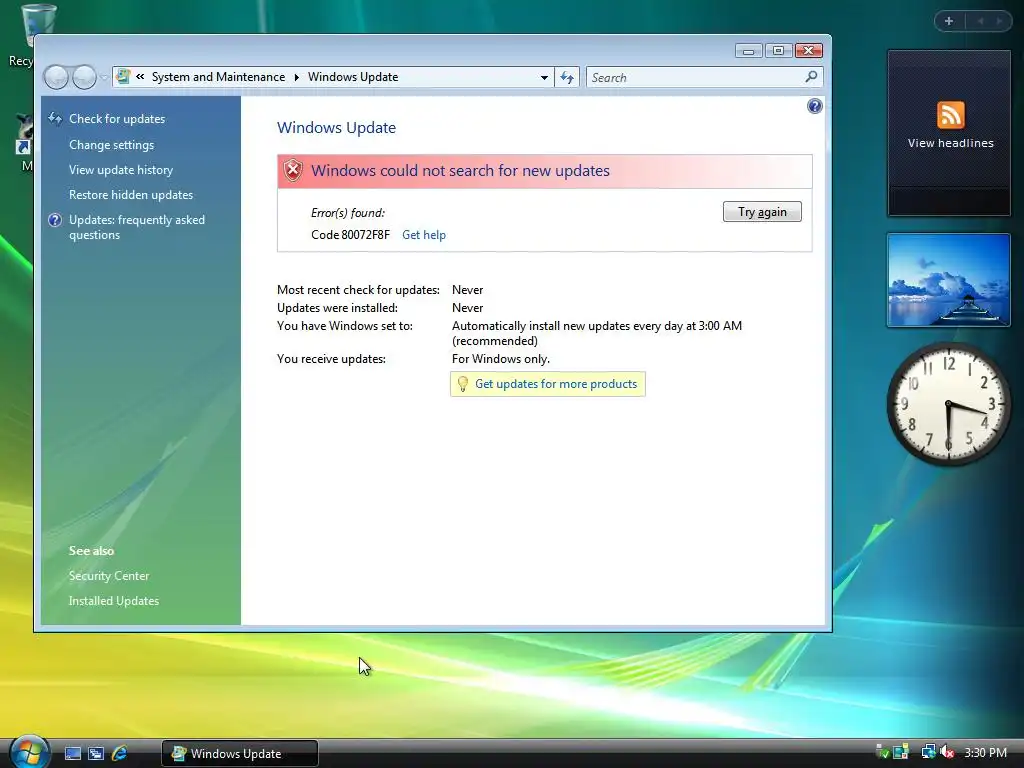Viewport: 1024px width, 768px height.
Task: Click Get updates for more products
Action: (556, 384)
